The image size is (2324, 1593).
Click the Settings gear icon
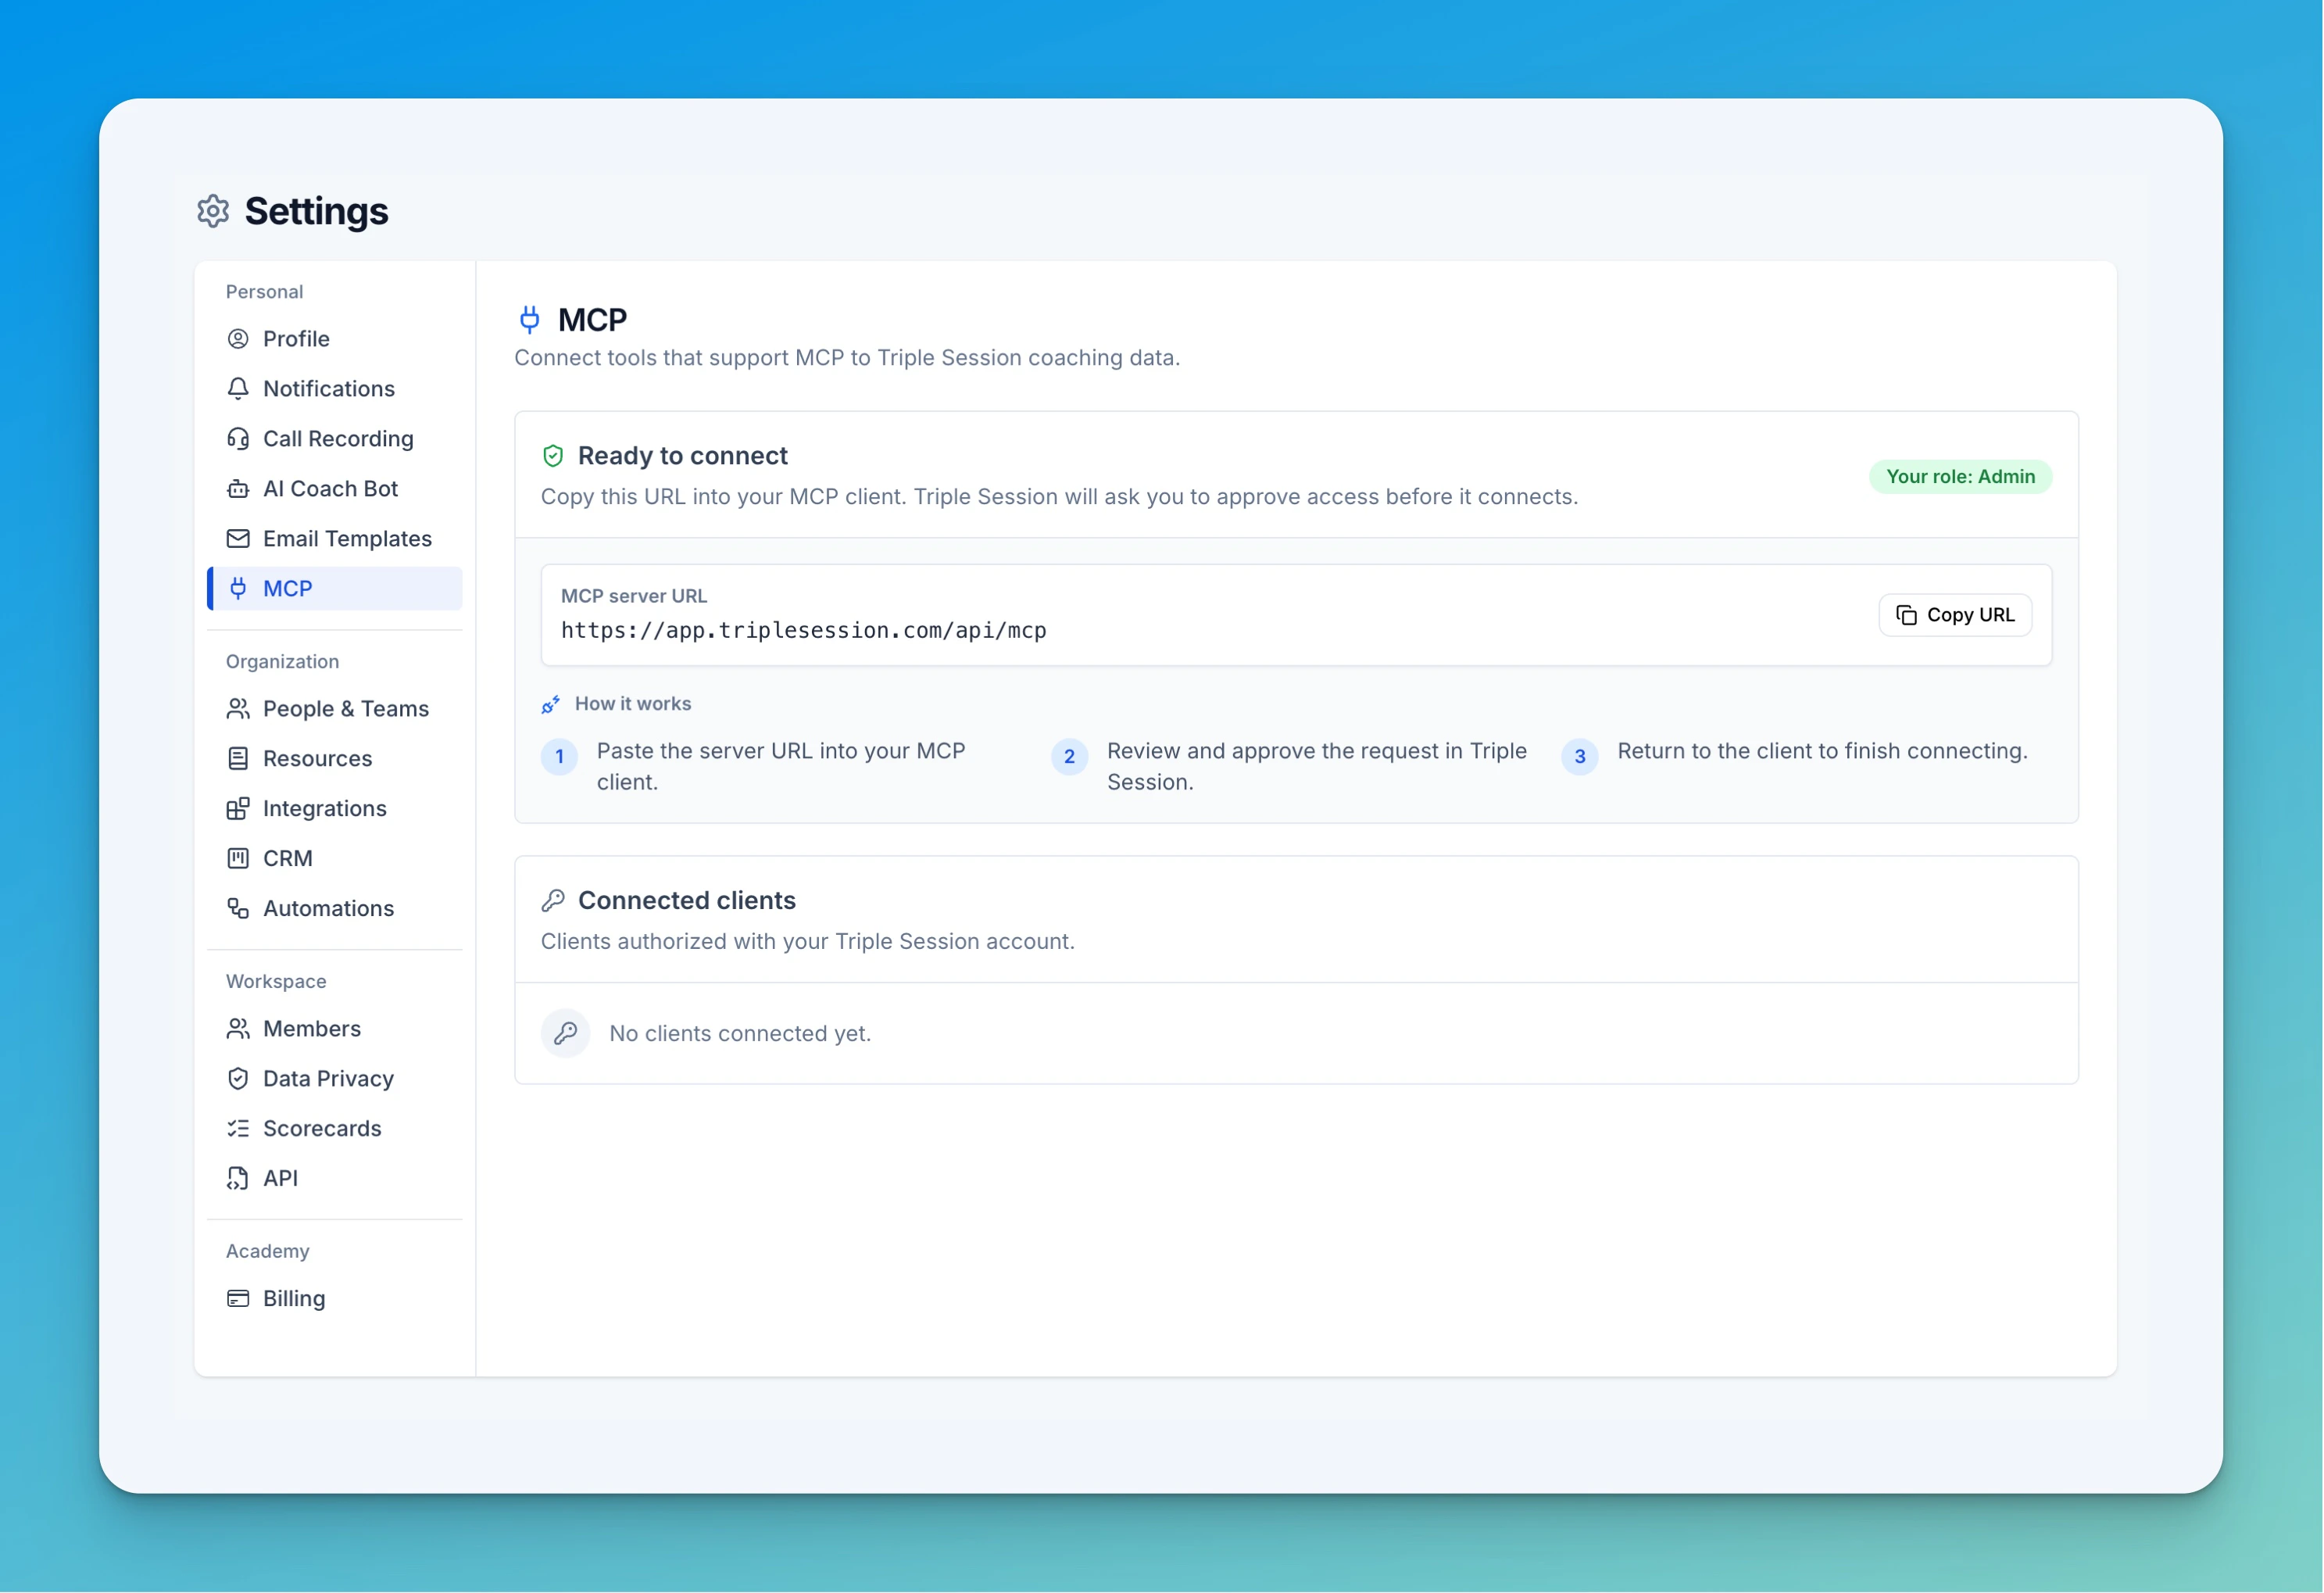click(x=213, y=211)
